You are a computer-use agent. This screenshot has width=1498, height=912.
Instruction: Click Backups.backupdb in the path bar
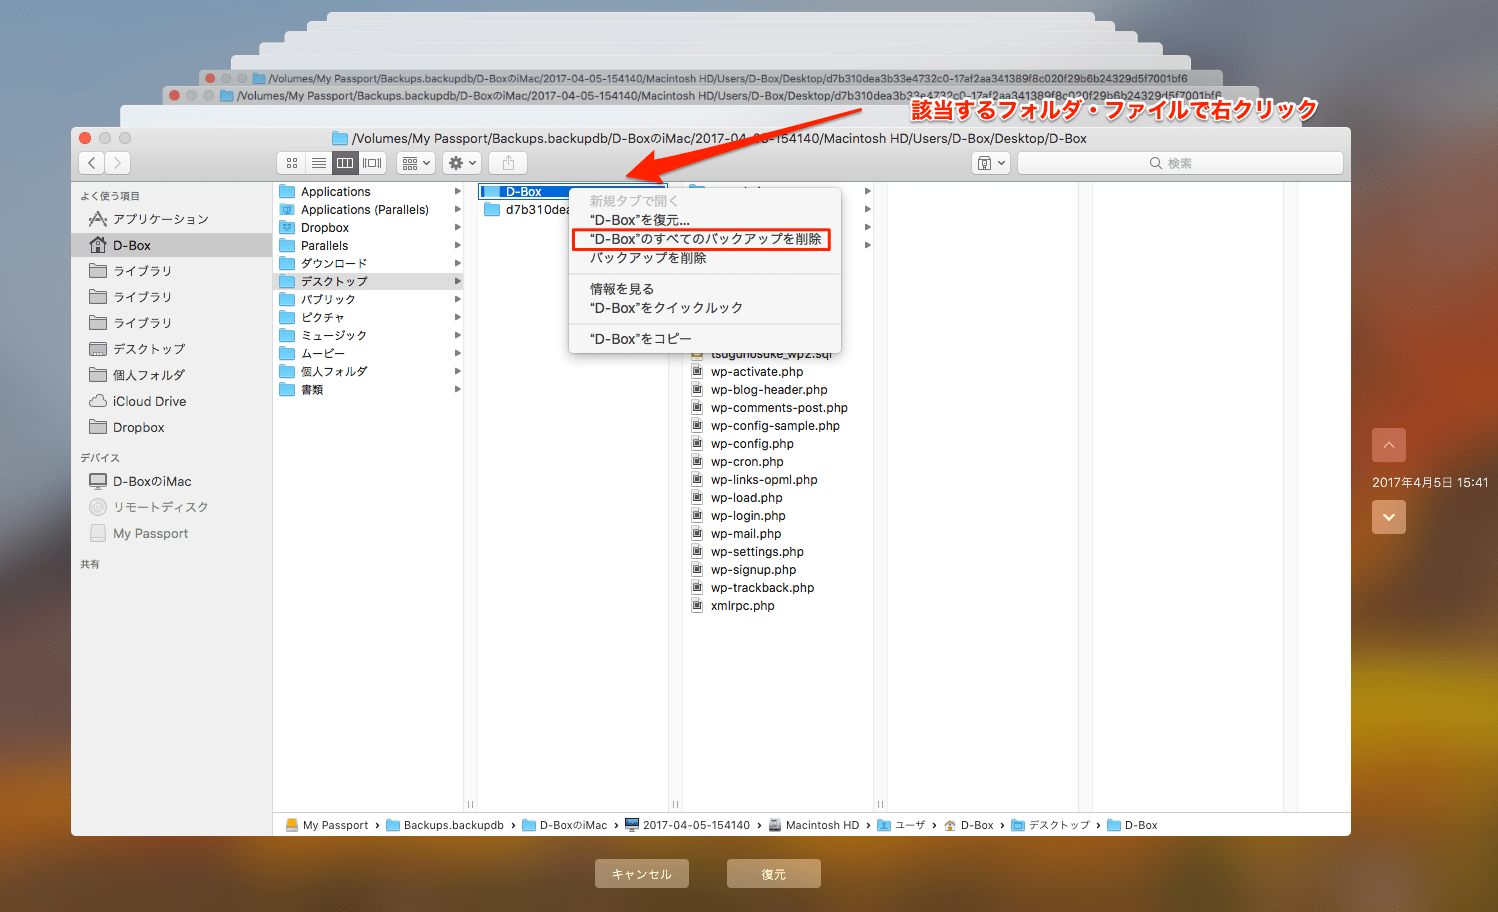click(x=445, y=825)
